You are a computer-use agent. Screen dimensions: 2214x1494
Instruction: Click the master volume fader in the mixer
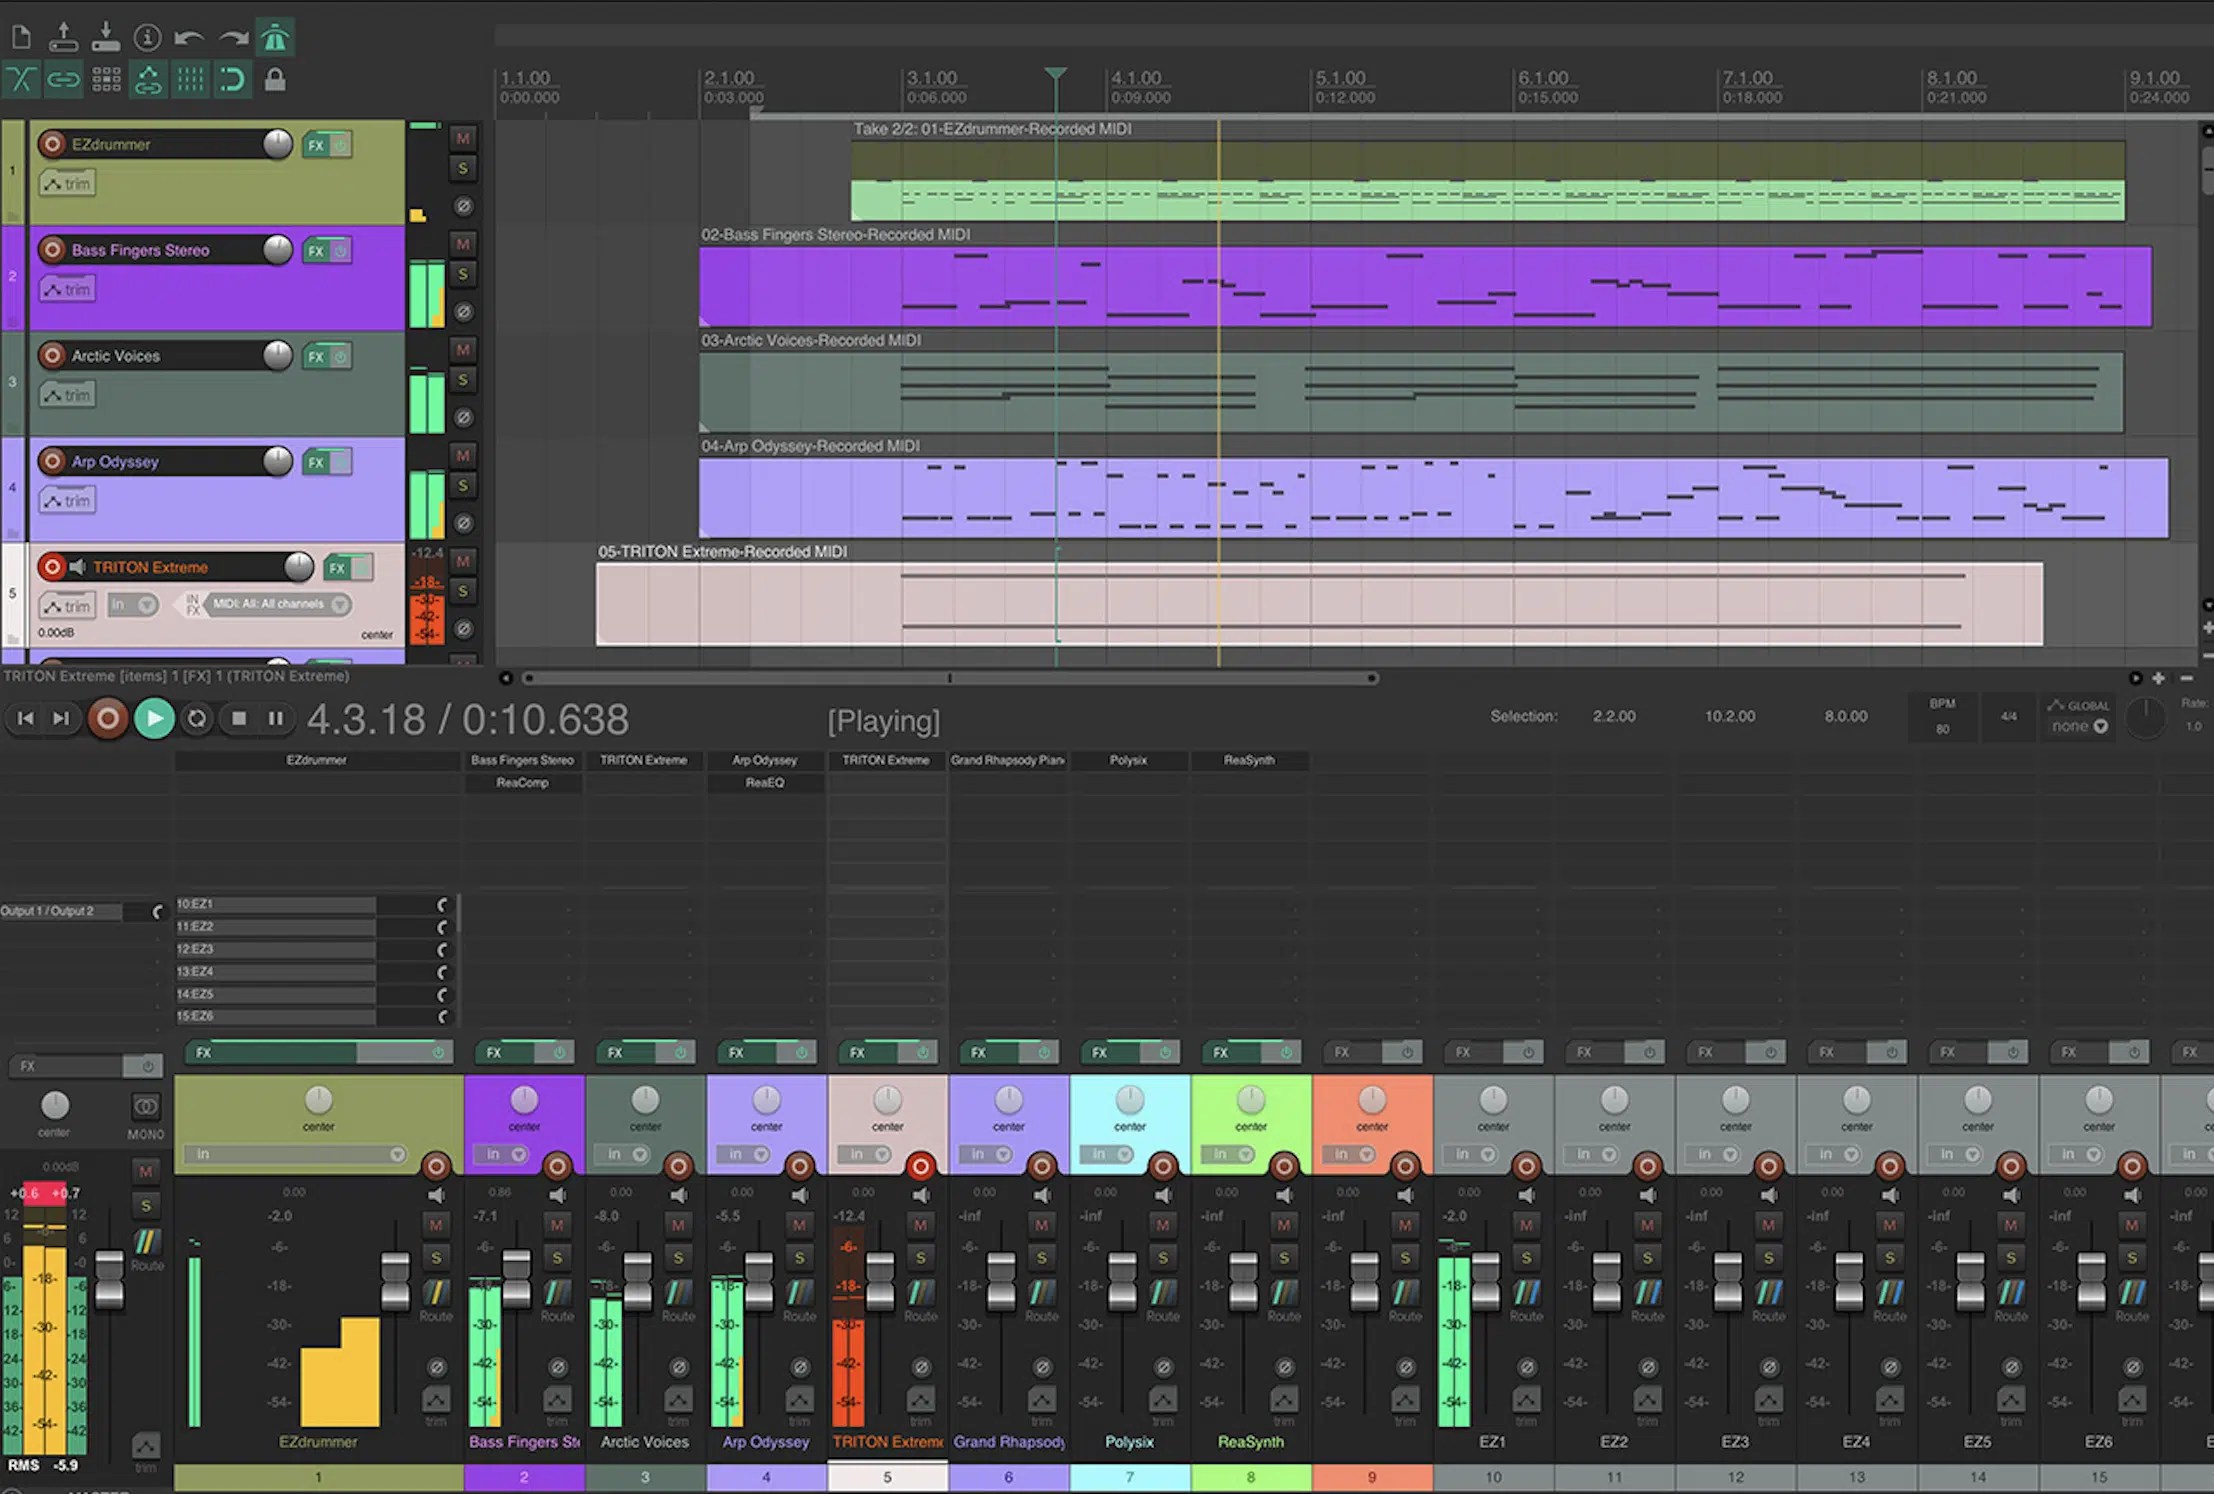109,1280
